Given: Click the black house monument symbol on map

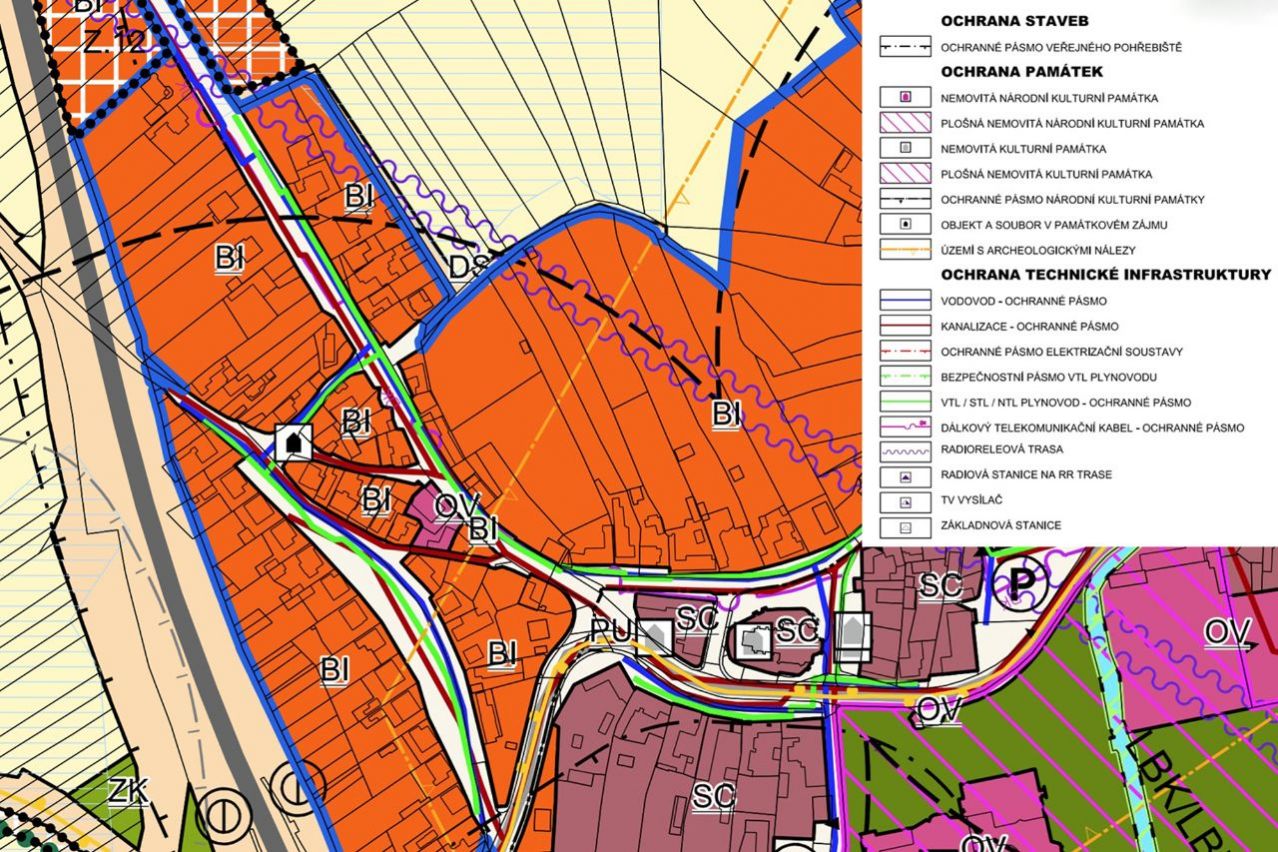Looking at the screenshot, I should click(x=294, y=441).
